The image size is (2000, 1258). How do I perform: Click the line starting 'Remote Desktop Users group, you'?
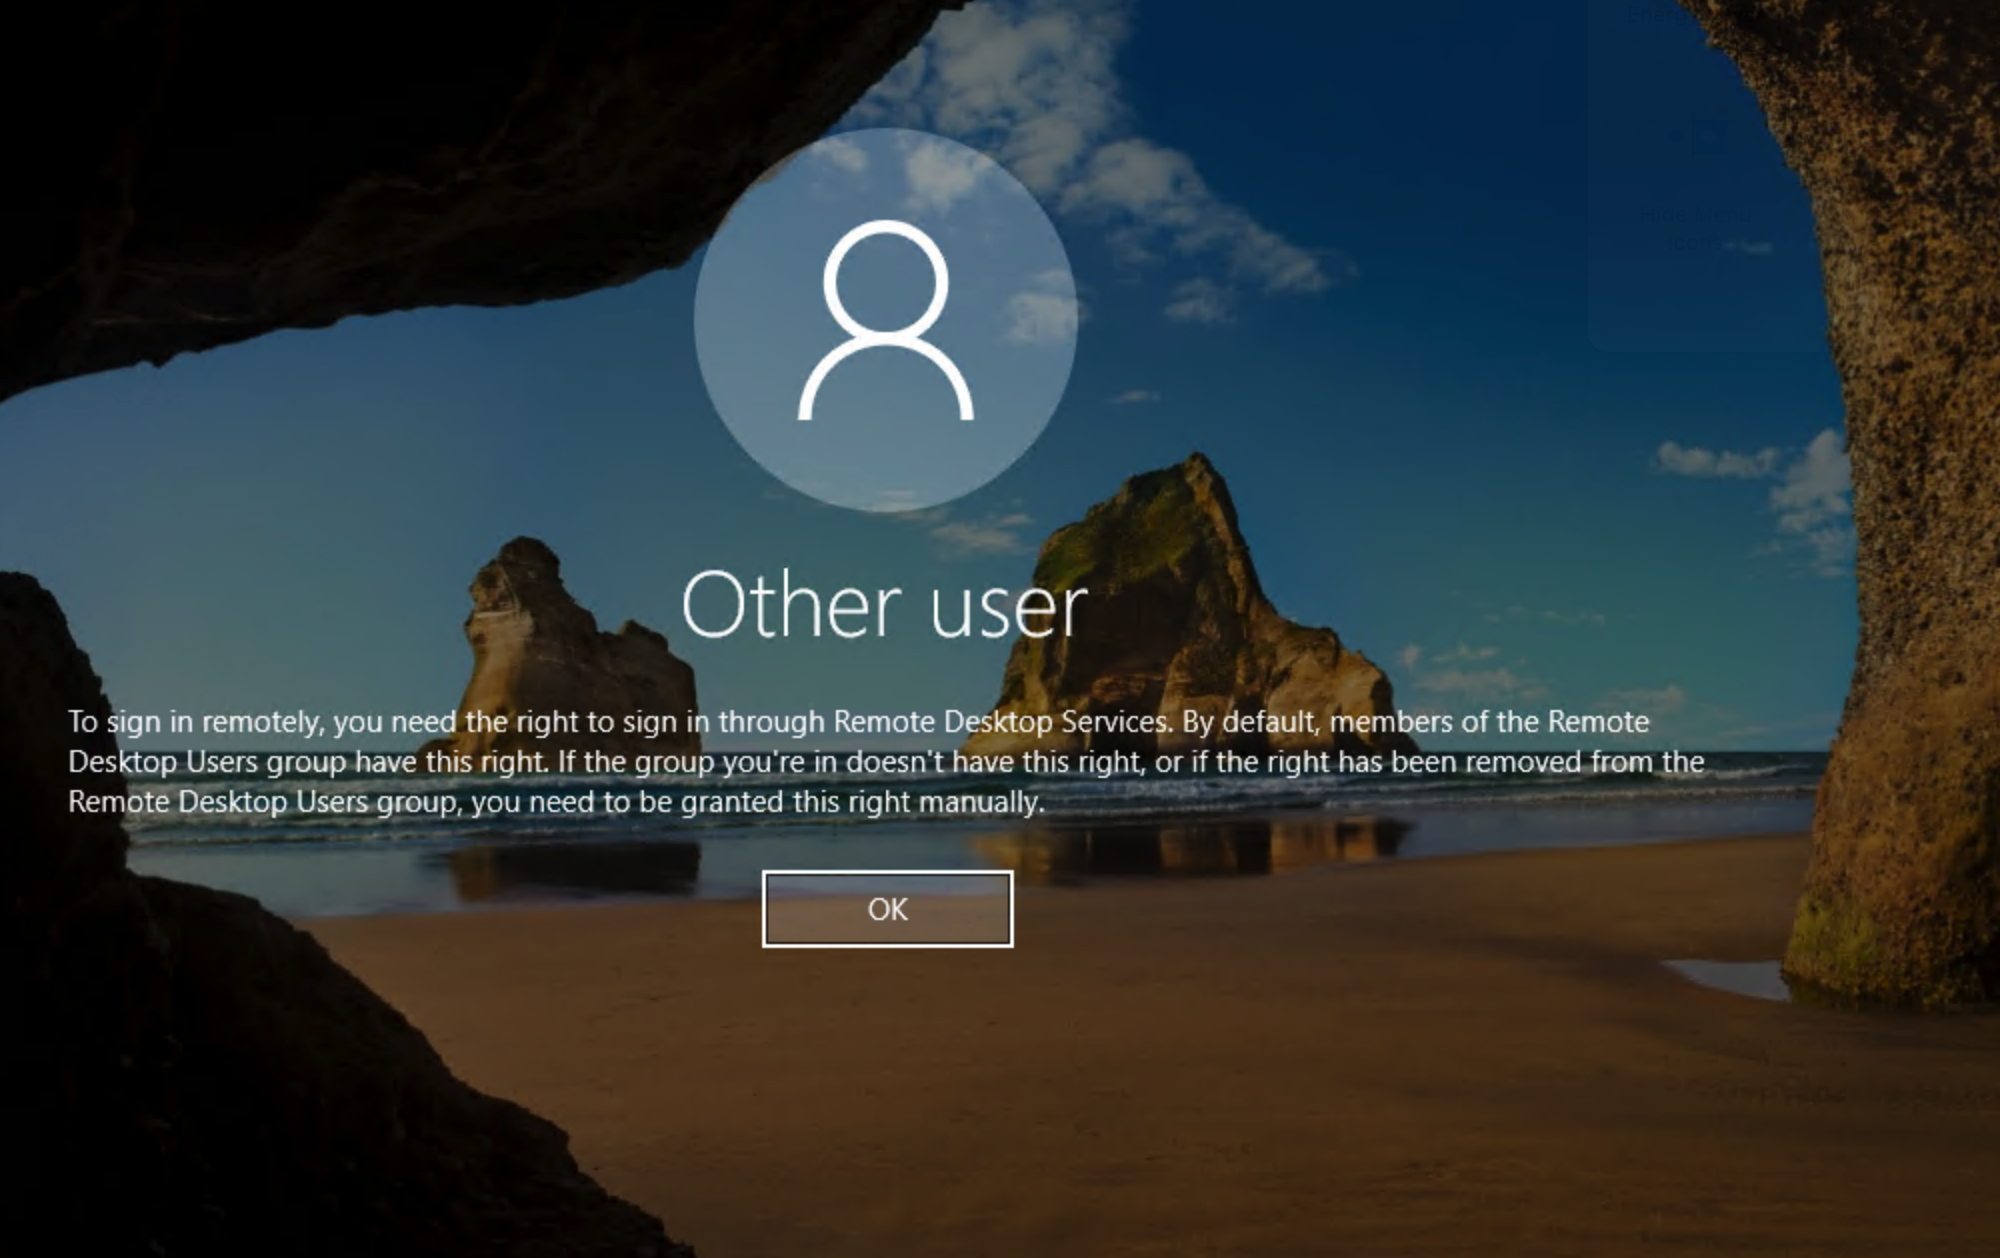(556, 802)
